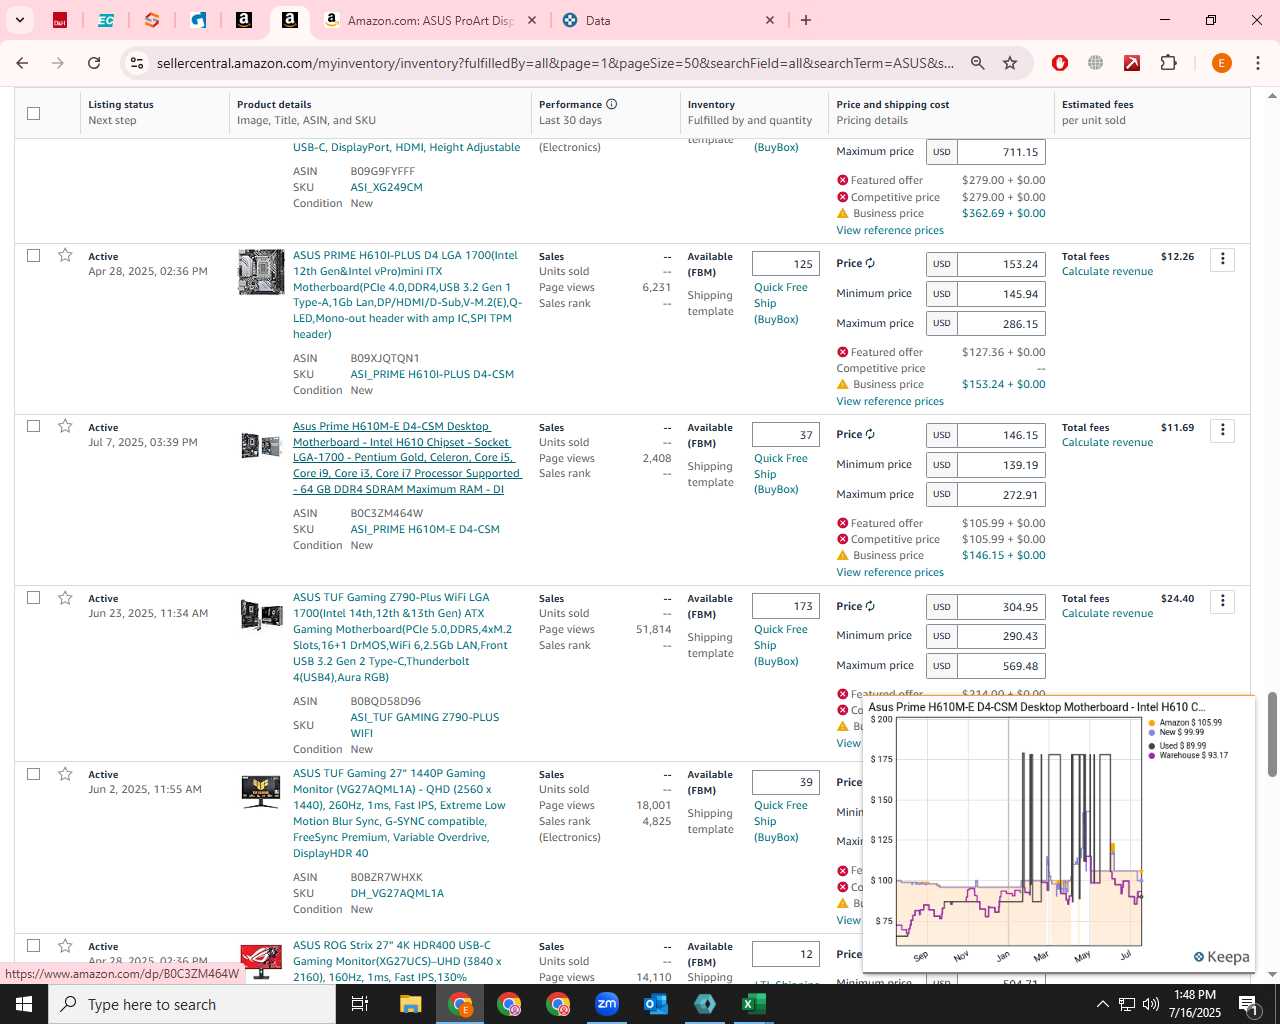Close the Data tab
This screenshot has width=1280, height=1024.
tap(770, 20)
